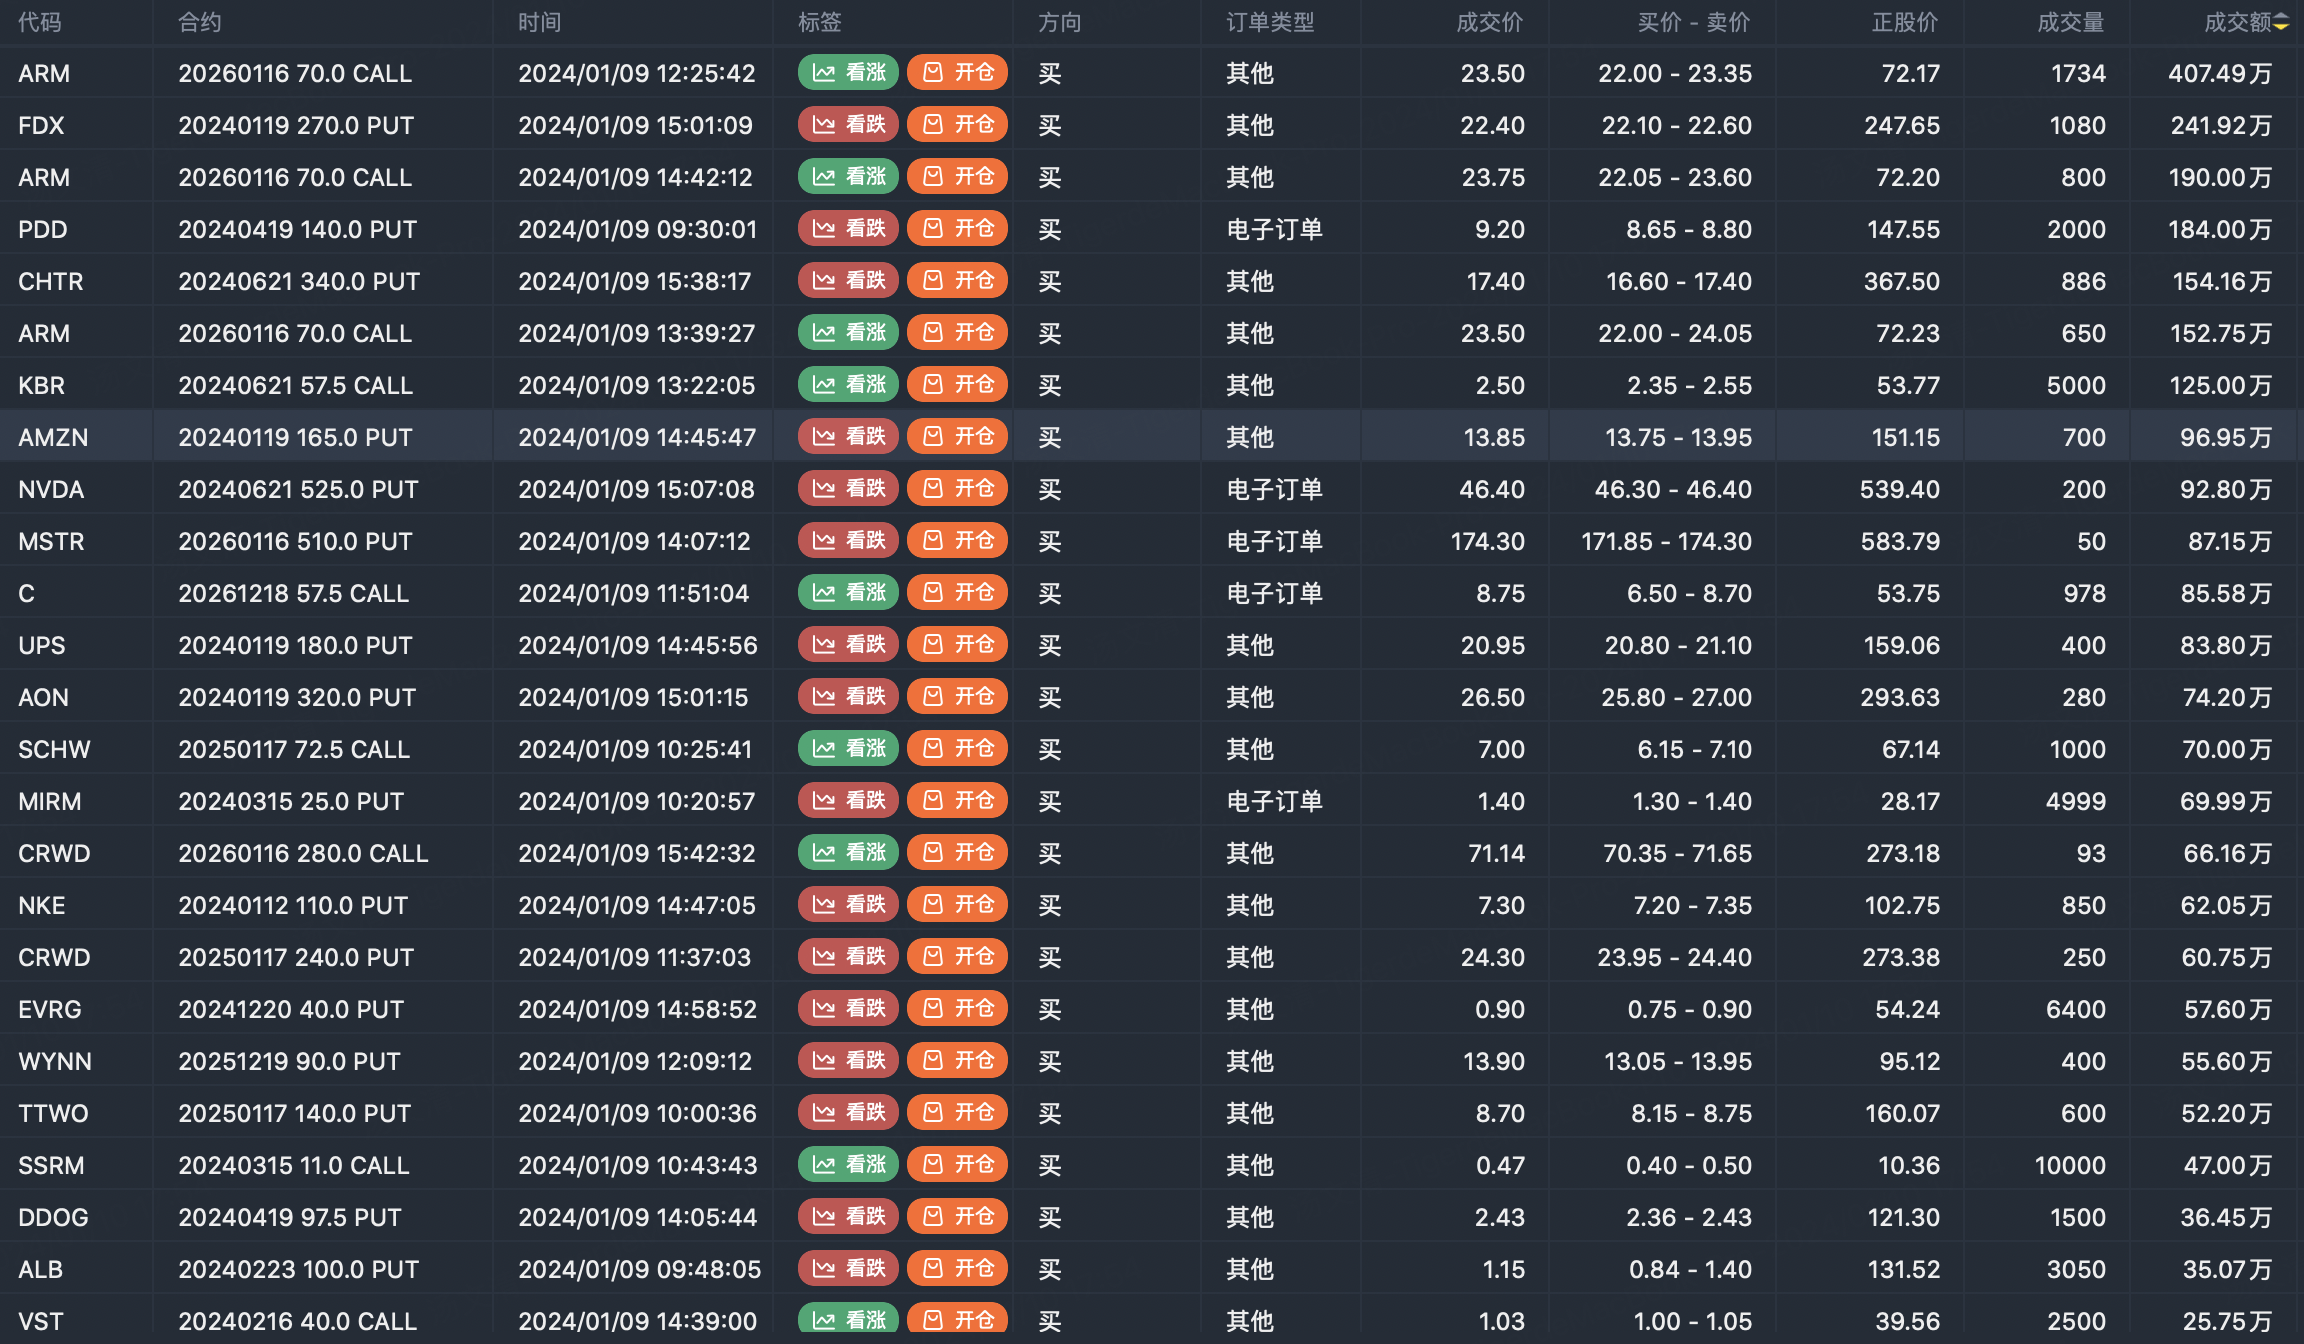Screen dimensions: 2304x1344
Task: Click the 订单类型 column header
Action: pos(1270,23)
